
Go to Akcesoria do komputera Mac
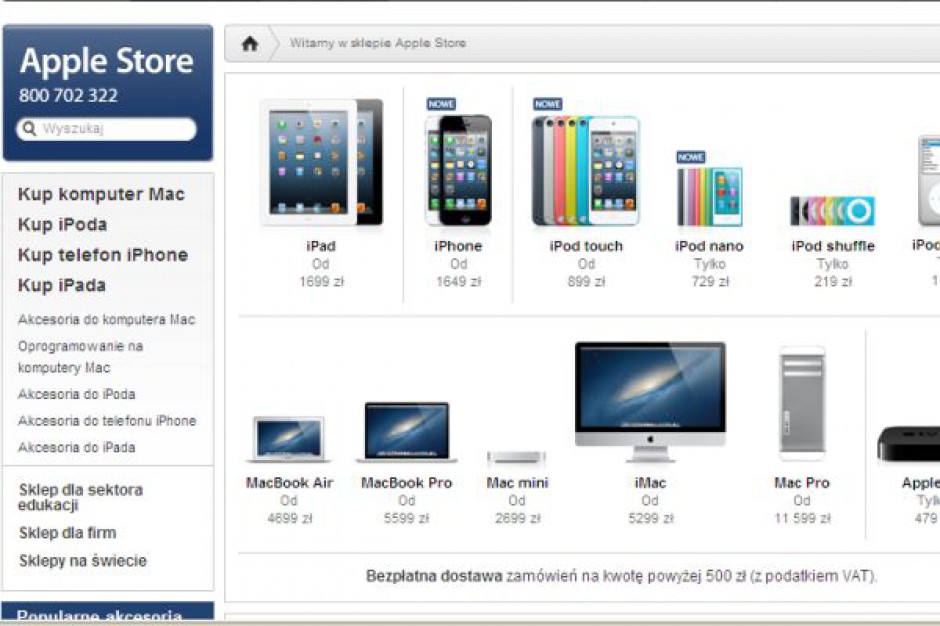click(x=107, y=320)
